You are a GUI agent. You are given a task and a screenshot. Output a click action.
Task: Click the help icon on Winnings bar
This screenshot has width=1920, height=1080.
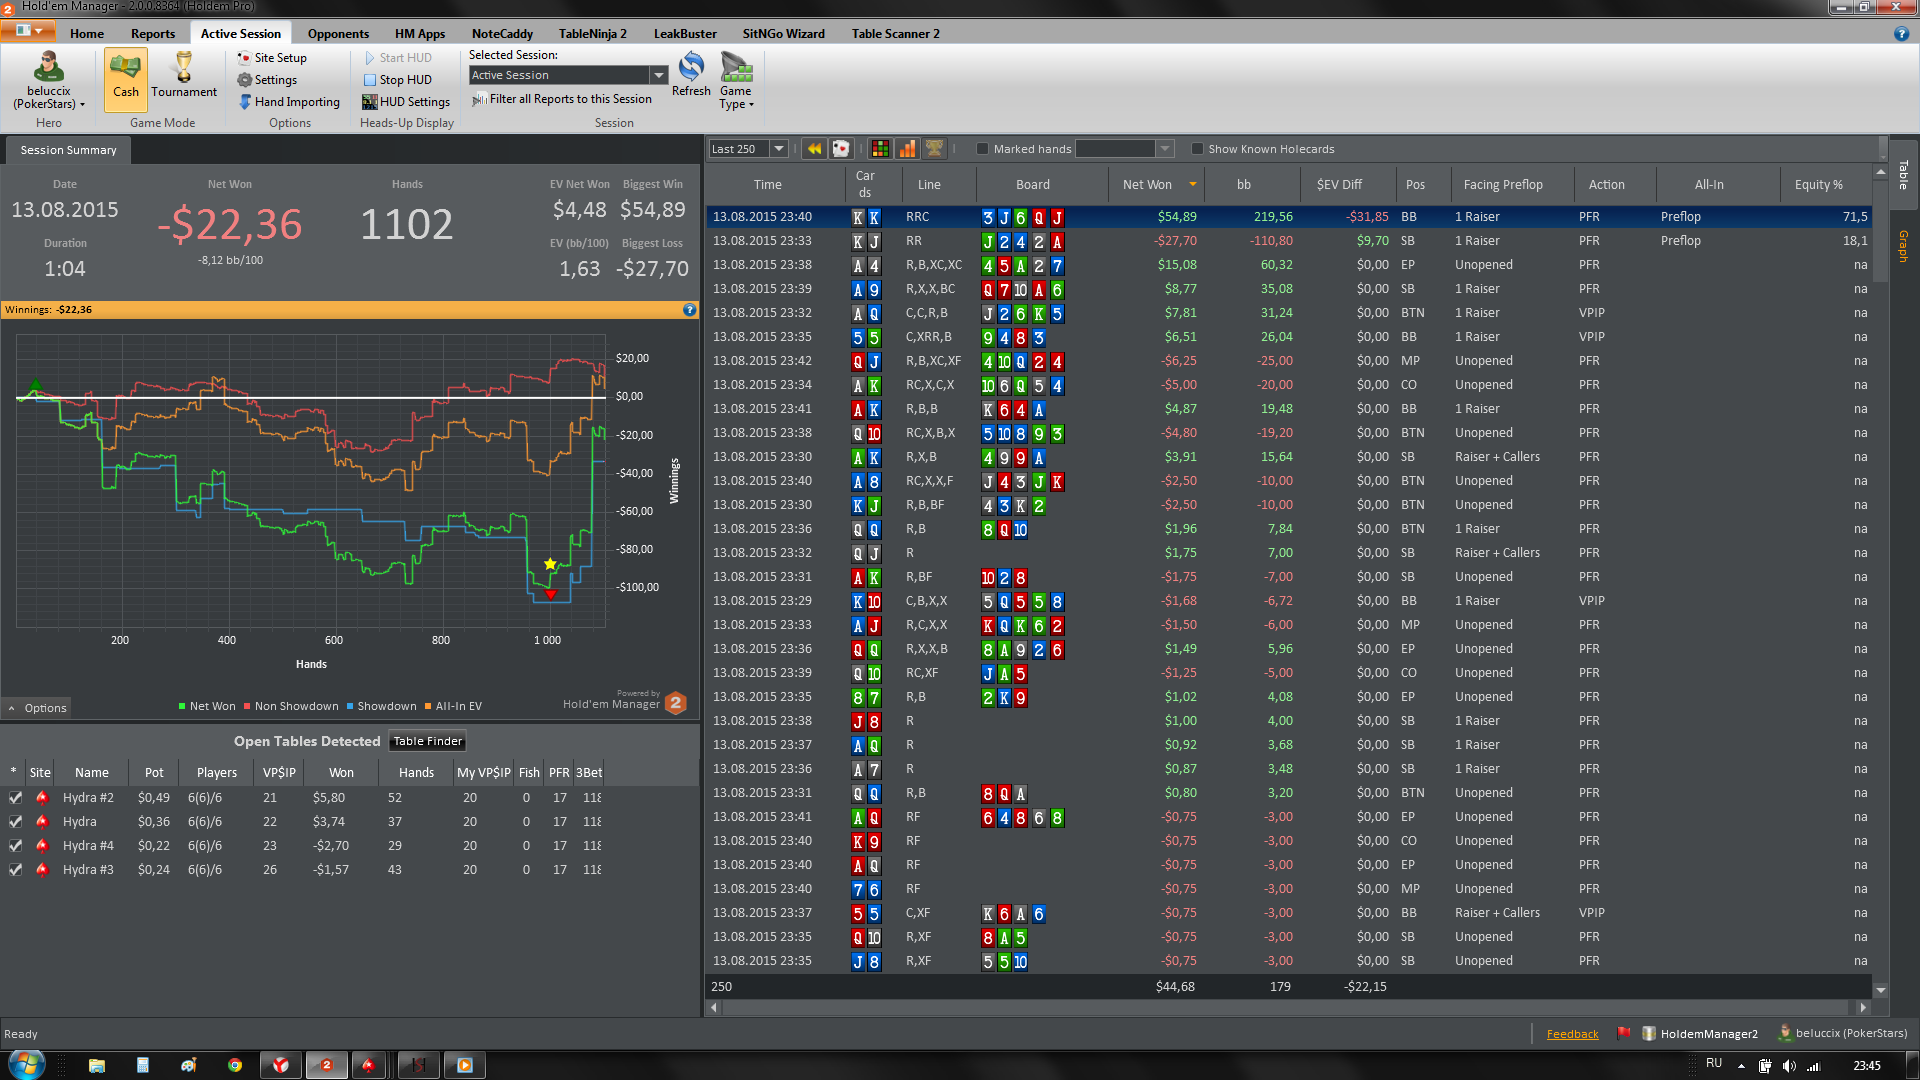(689, 310)
